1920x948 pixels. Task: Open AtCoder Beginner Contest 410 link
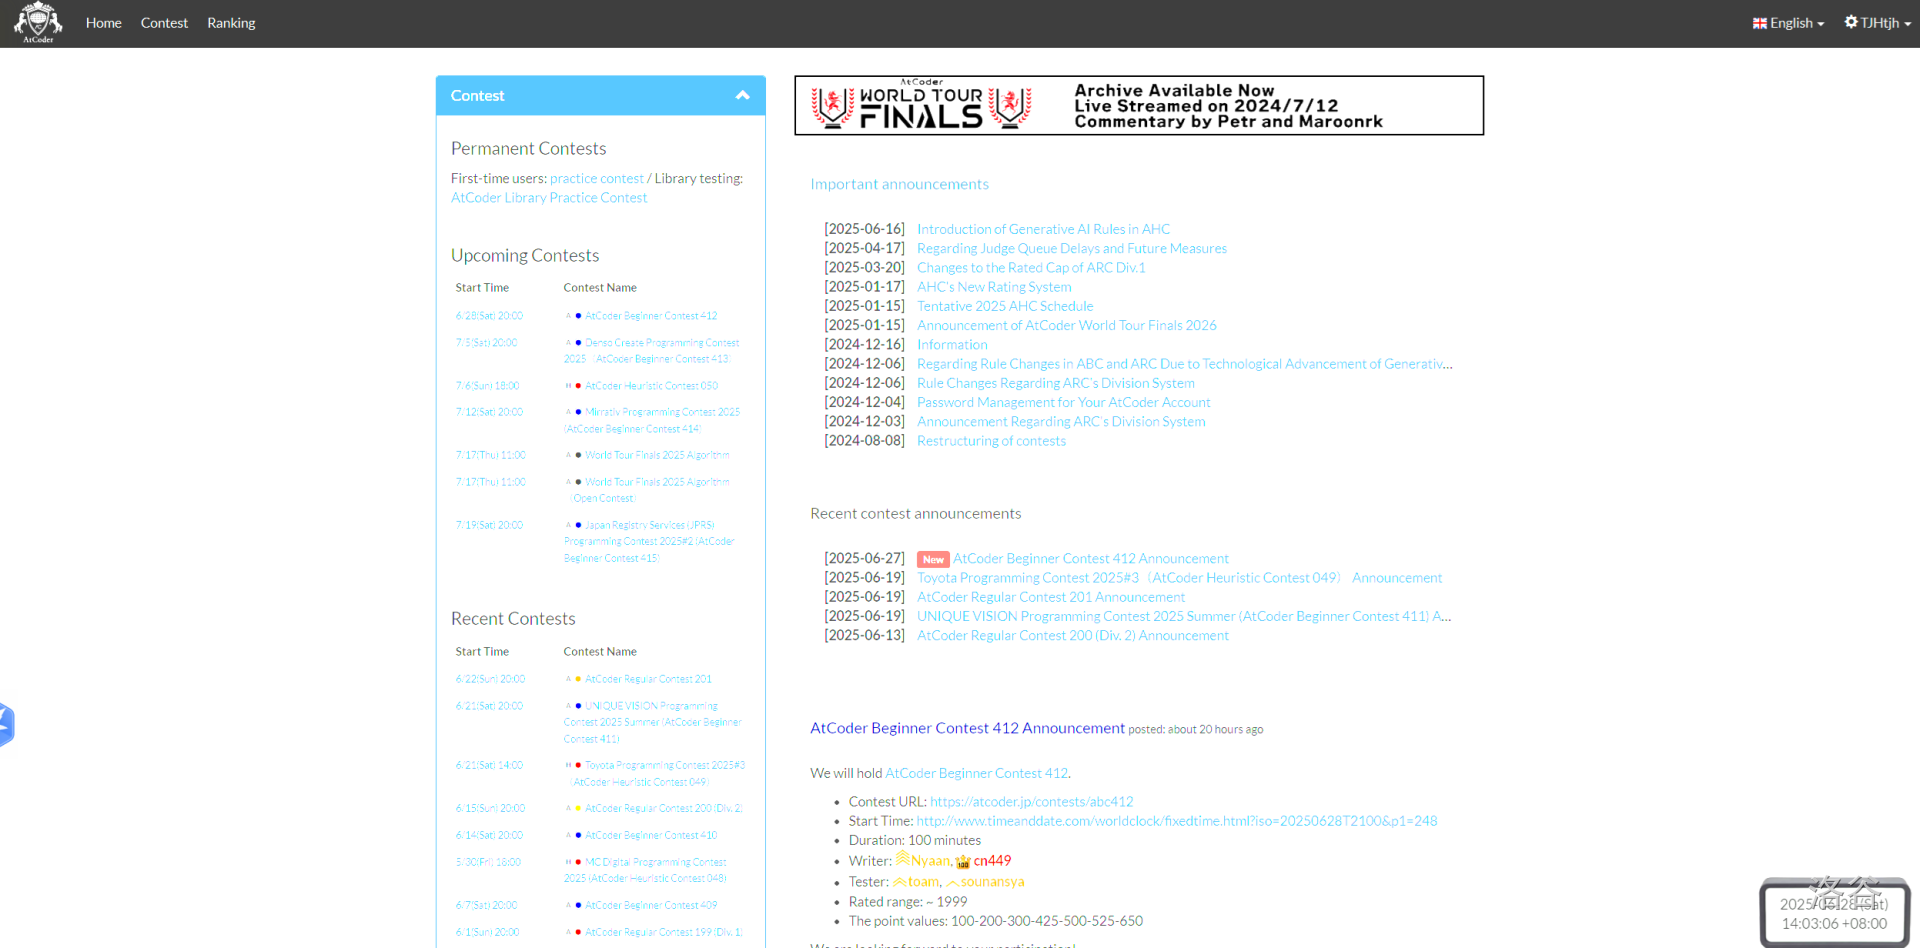tap(651, 835)
